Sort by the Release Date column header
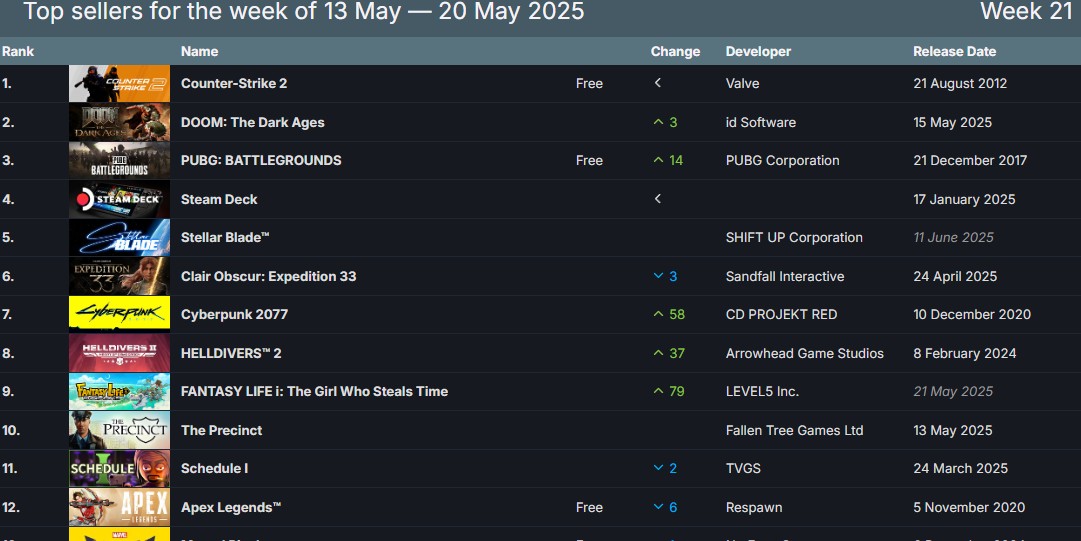 954,51
